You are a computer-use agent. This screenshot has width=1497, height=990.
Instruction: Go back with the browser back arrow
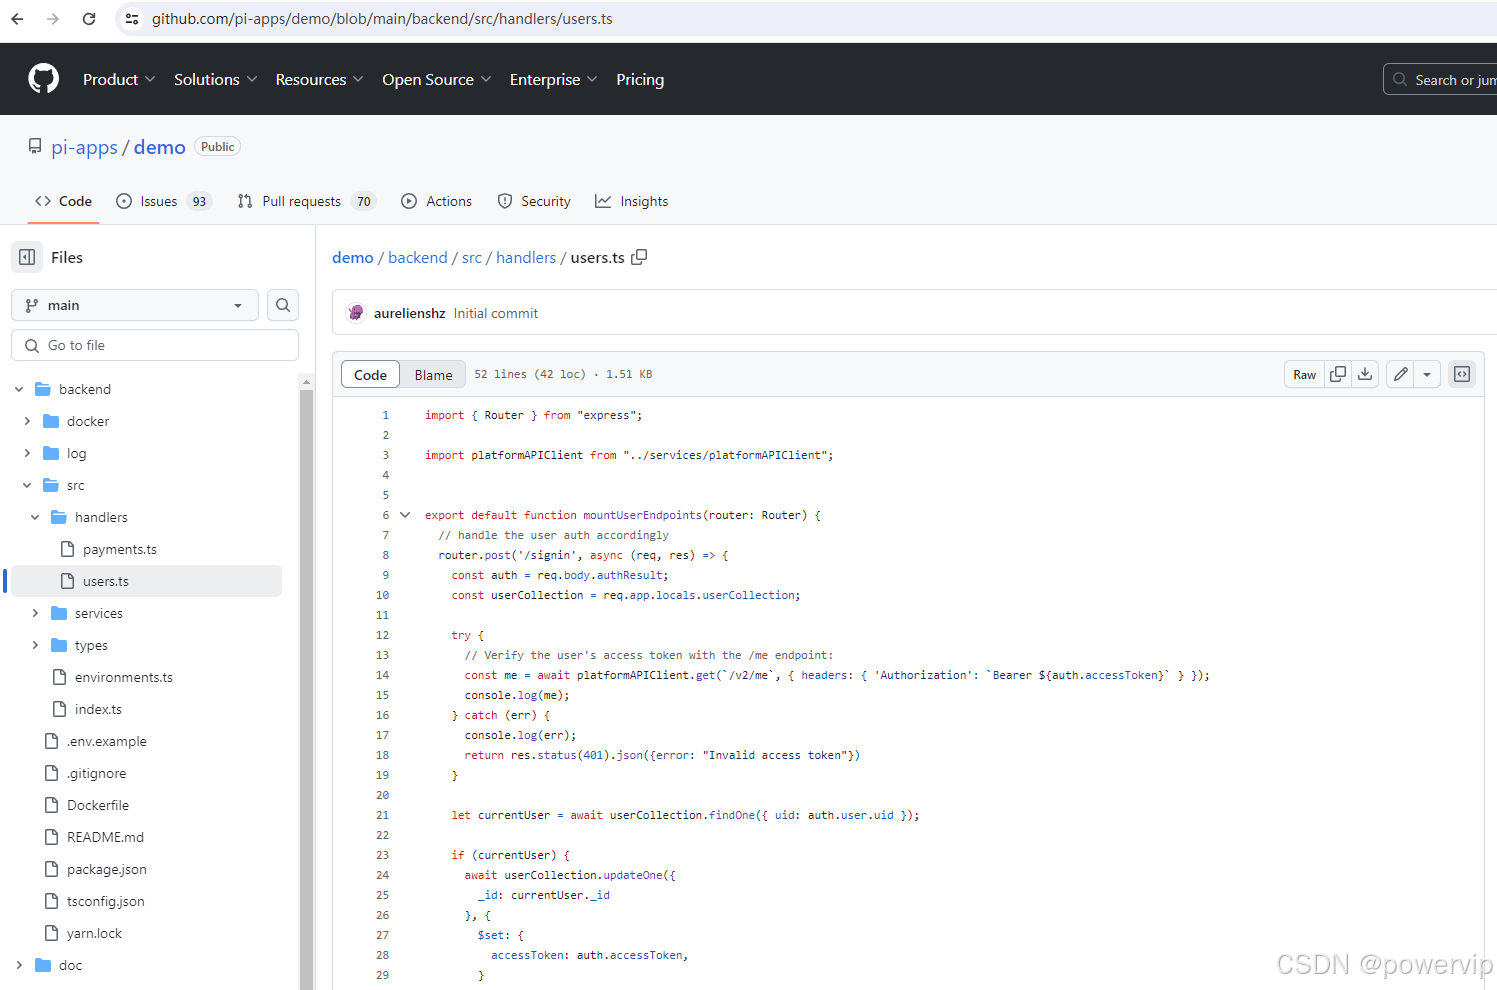coord(17,19)
